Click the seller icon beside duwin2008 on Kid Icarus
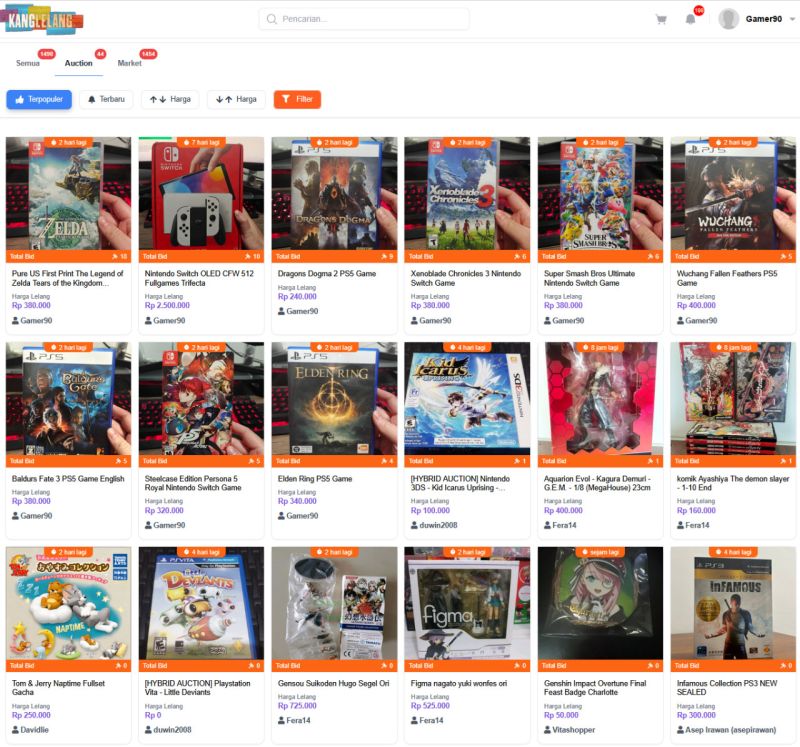The width and height of the screenshot is (800, 747). click(x=414, y=525)
